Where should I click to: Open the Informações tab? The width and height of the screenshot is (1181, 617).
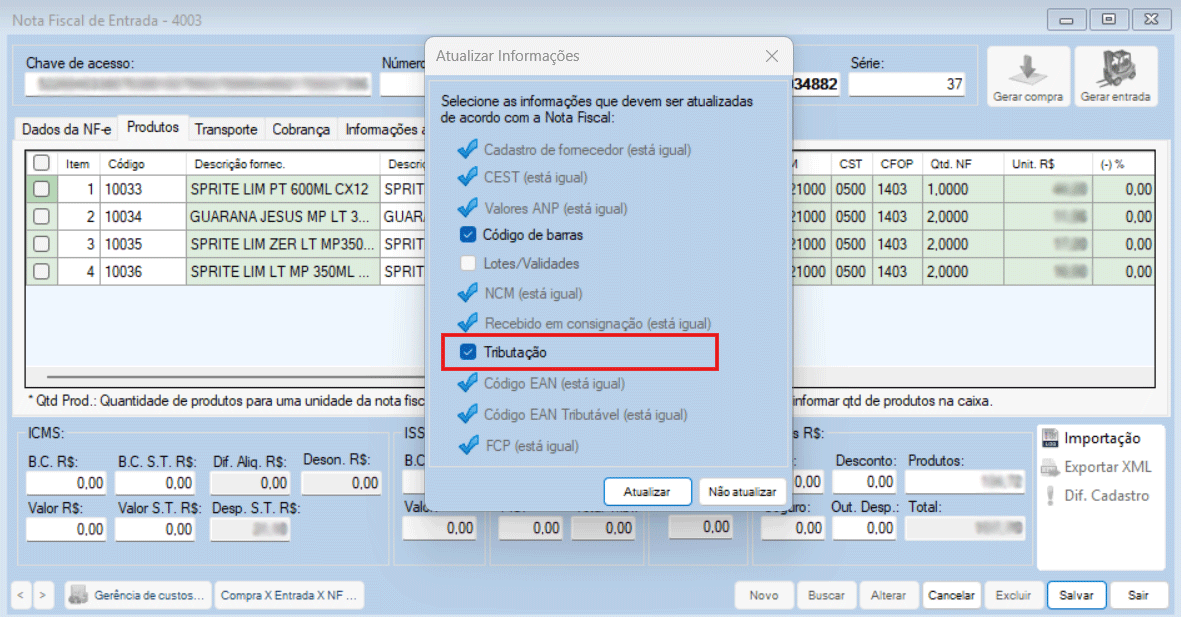point(381,130)
